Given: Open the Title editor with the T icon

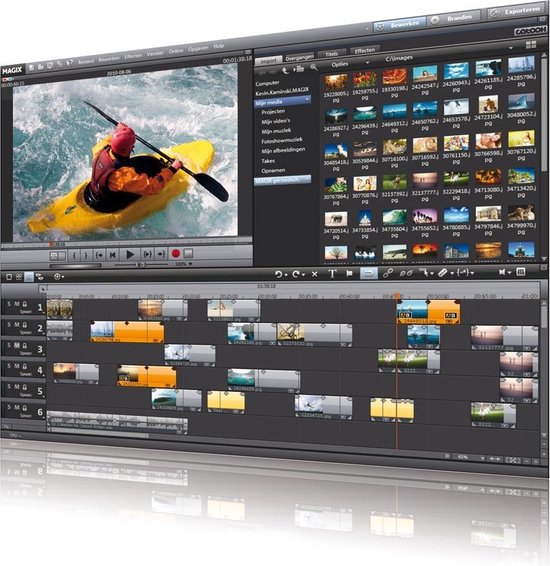Looking at the screenshot, I should (x=332, y=274).
